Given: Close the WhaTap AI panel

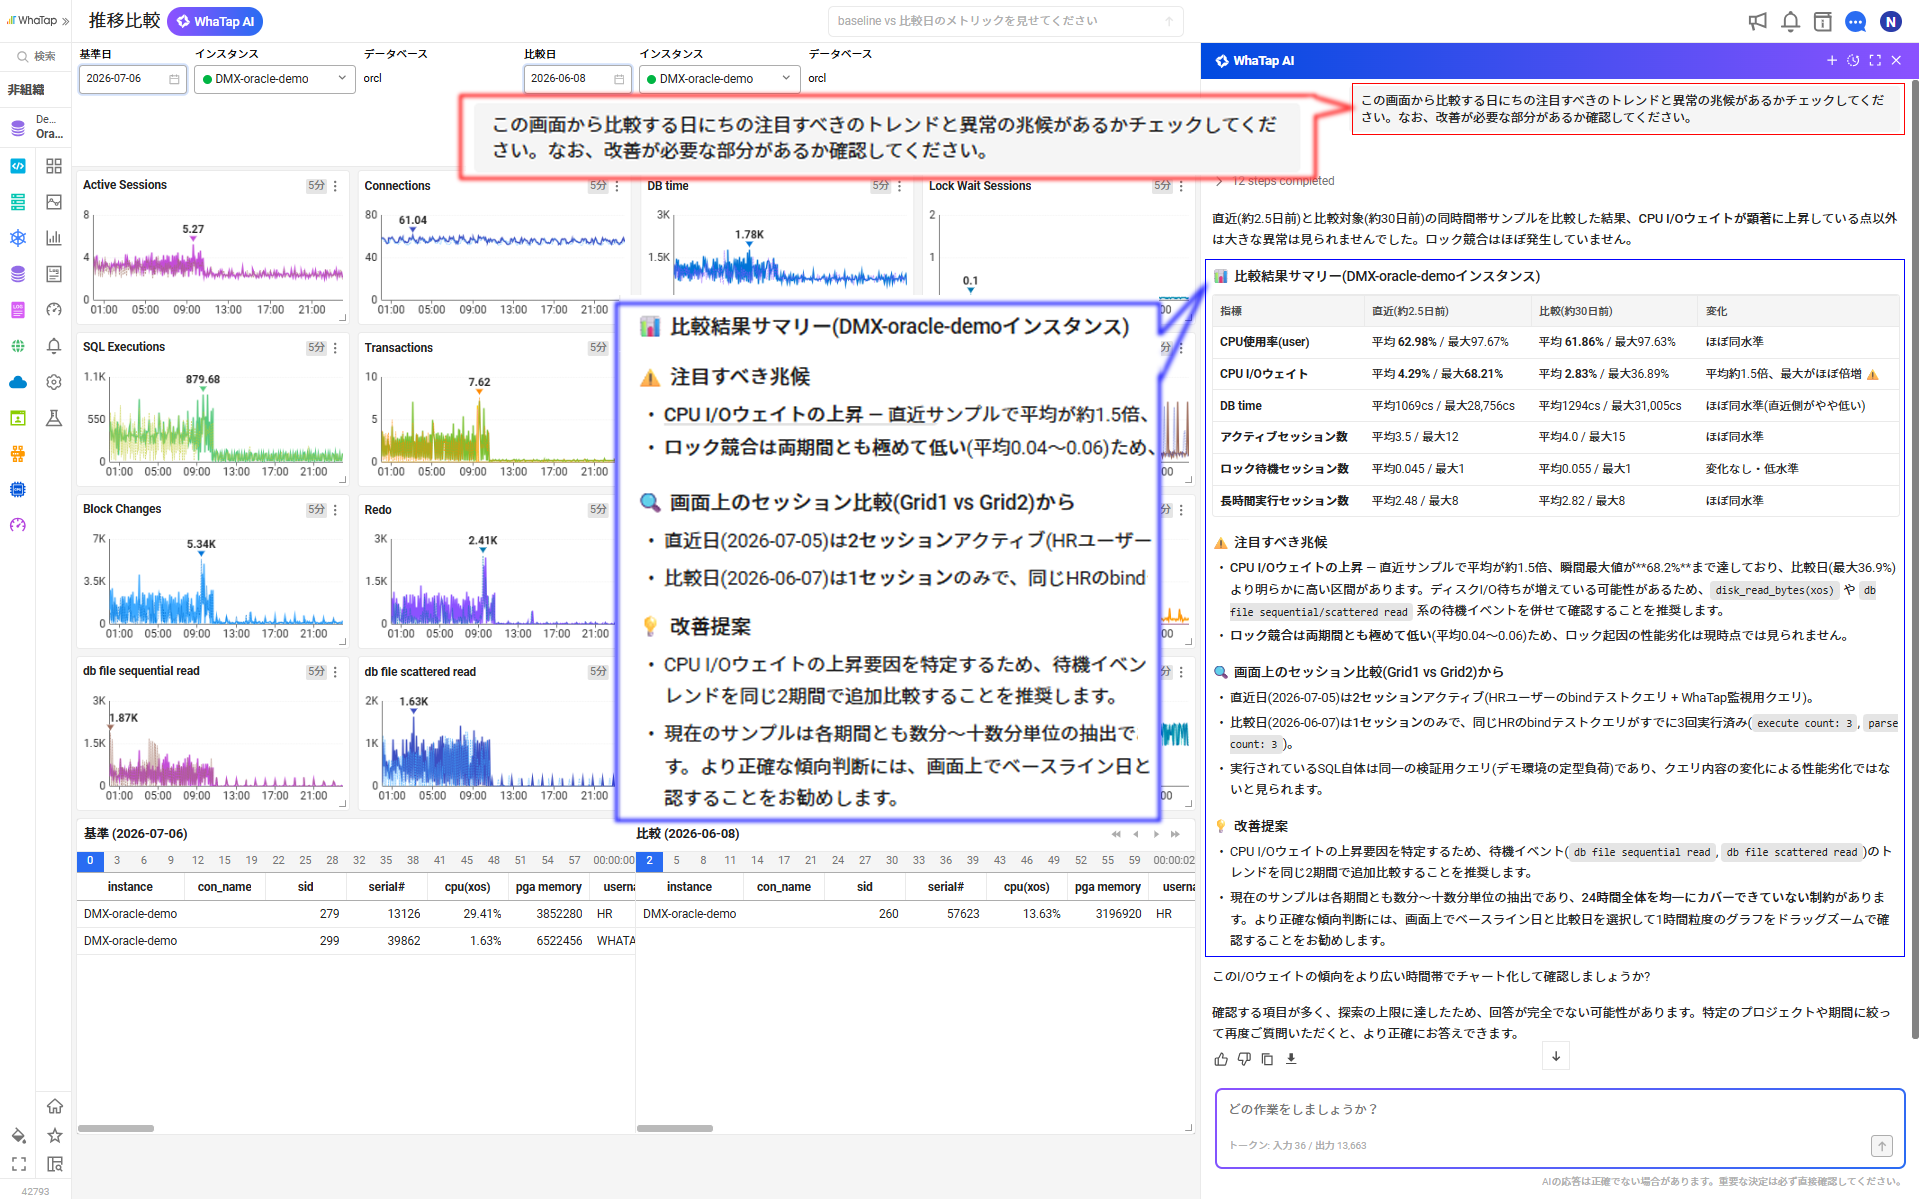Looking at the screenshot, I should coord(1896,61).
